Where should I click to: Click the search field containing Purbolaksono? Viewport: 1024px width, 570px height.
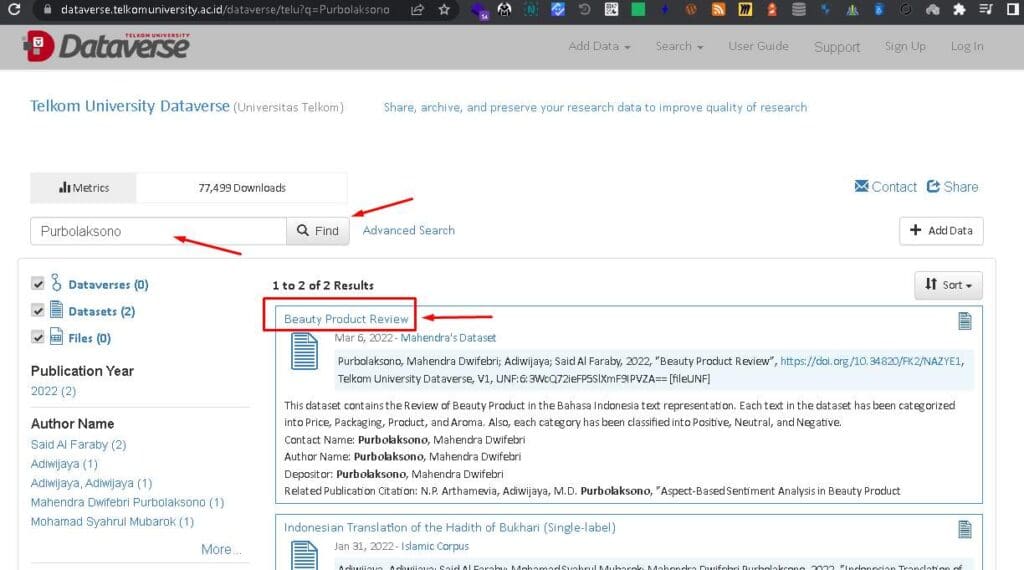158,231
